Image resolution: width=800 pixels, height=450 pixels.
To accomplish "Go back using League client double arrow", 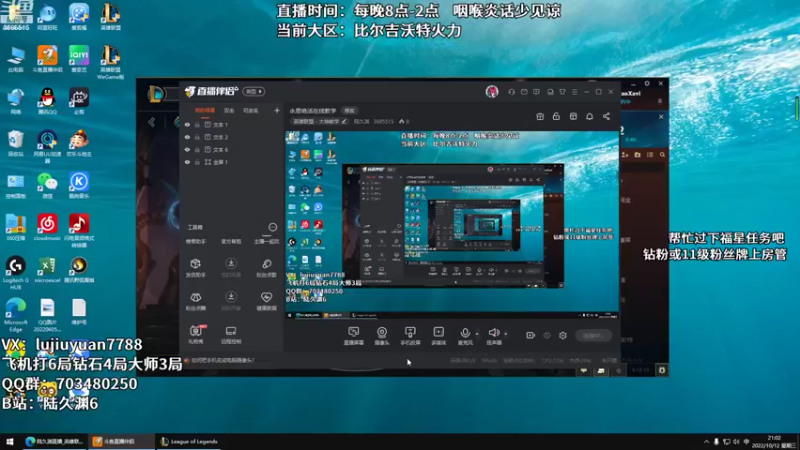I will [x=152, y=122].
